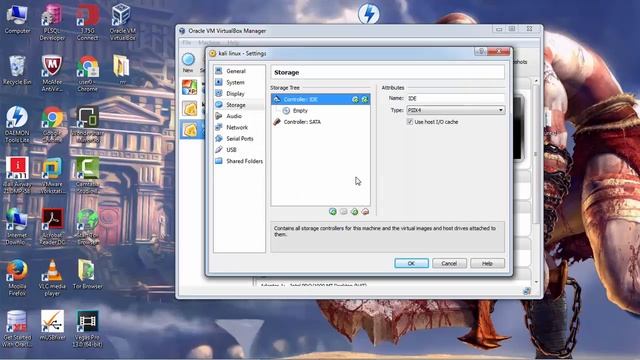Click the Oracle VM VirtualBox desktop icon
The width and height of the screenshot is (640, 360).
point(122,22)
